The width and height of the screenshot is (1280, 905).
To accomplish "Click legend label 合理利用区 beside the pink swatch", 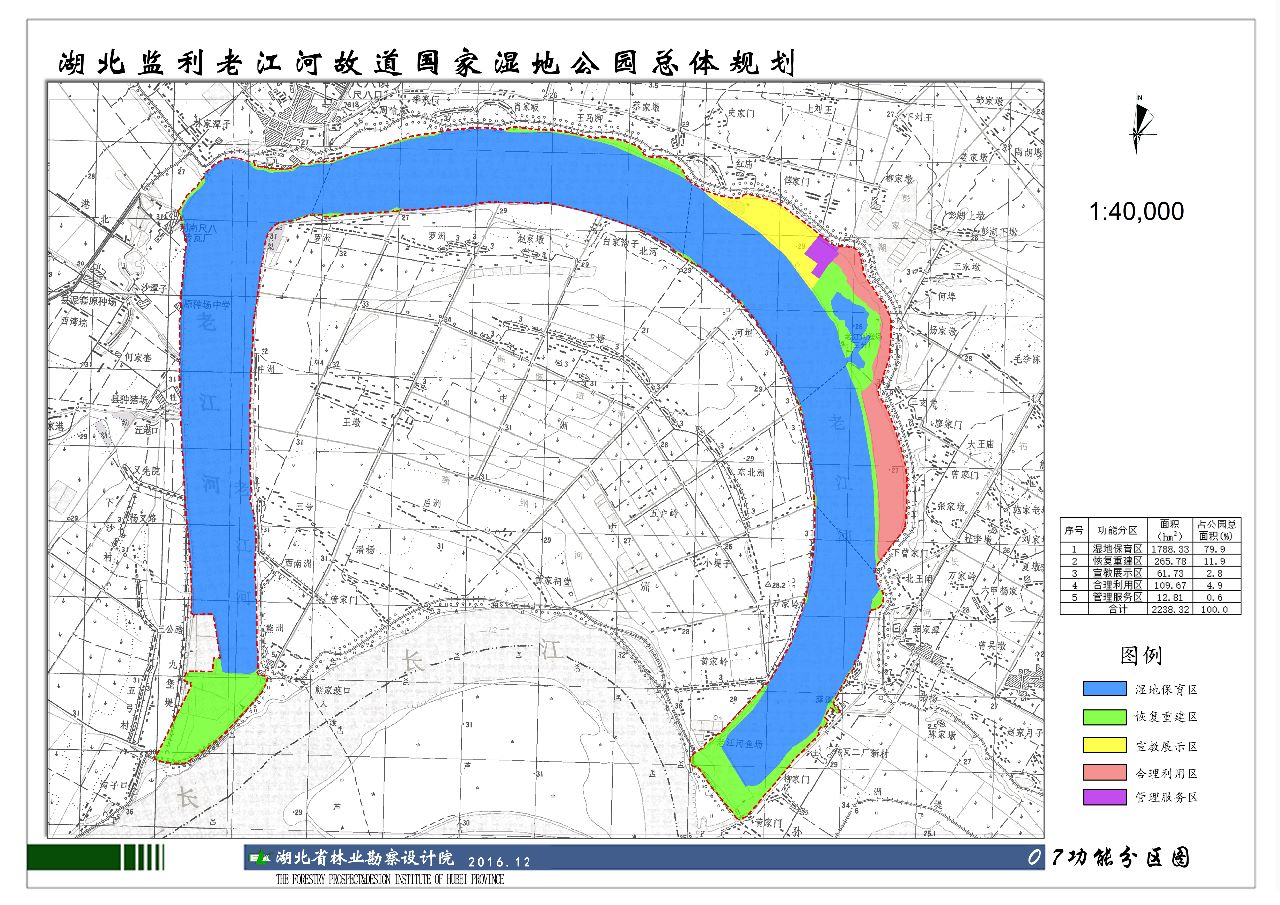I will coord(1165,774).
